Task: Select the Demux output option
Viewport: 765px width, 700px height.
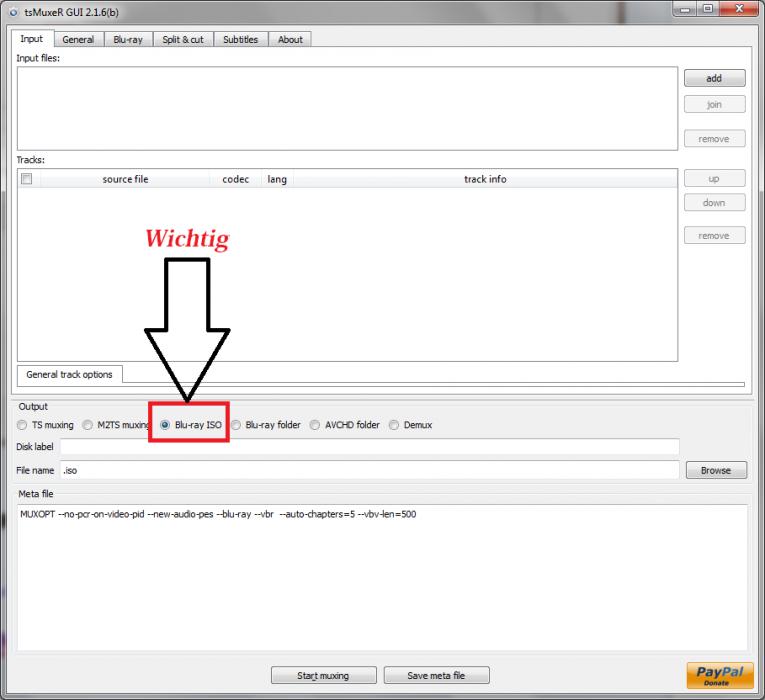Action: pyautogui.click(x=394, y=425)
